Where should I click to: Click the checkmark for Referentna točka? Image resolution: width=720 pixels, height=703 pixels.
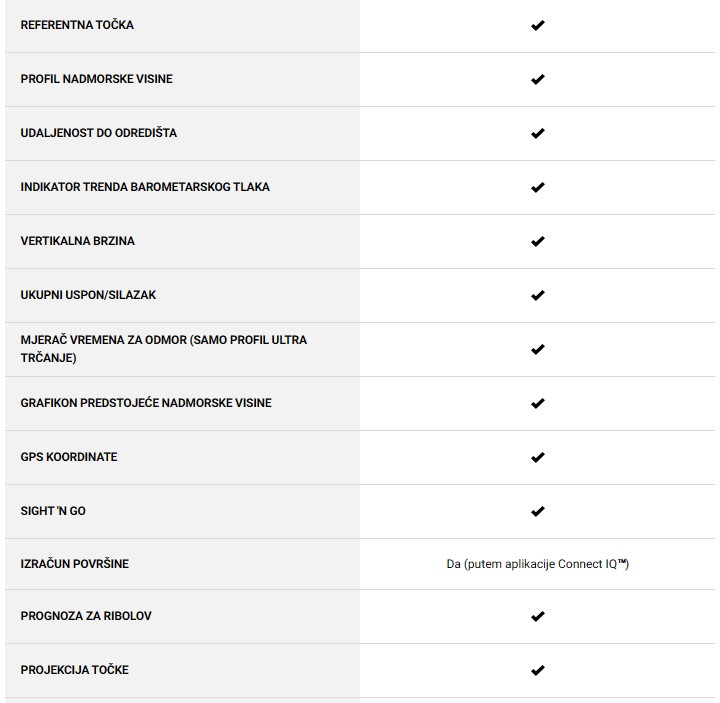coord(537,26)
